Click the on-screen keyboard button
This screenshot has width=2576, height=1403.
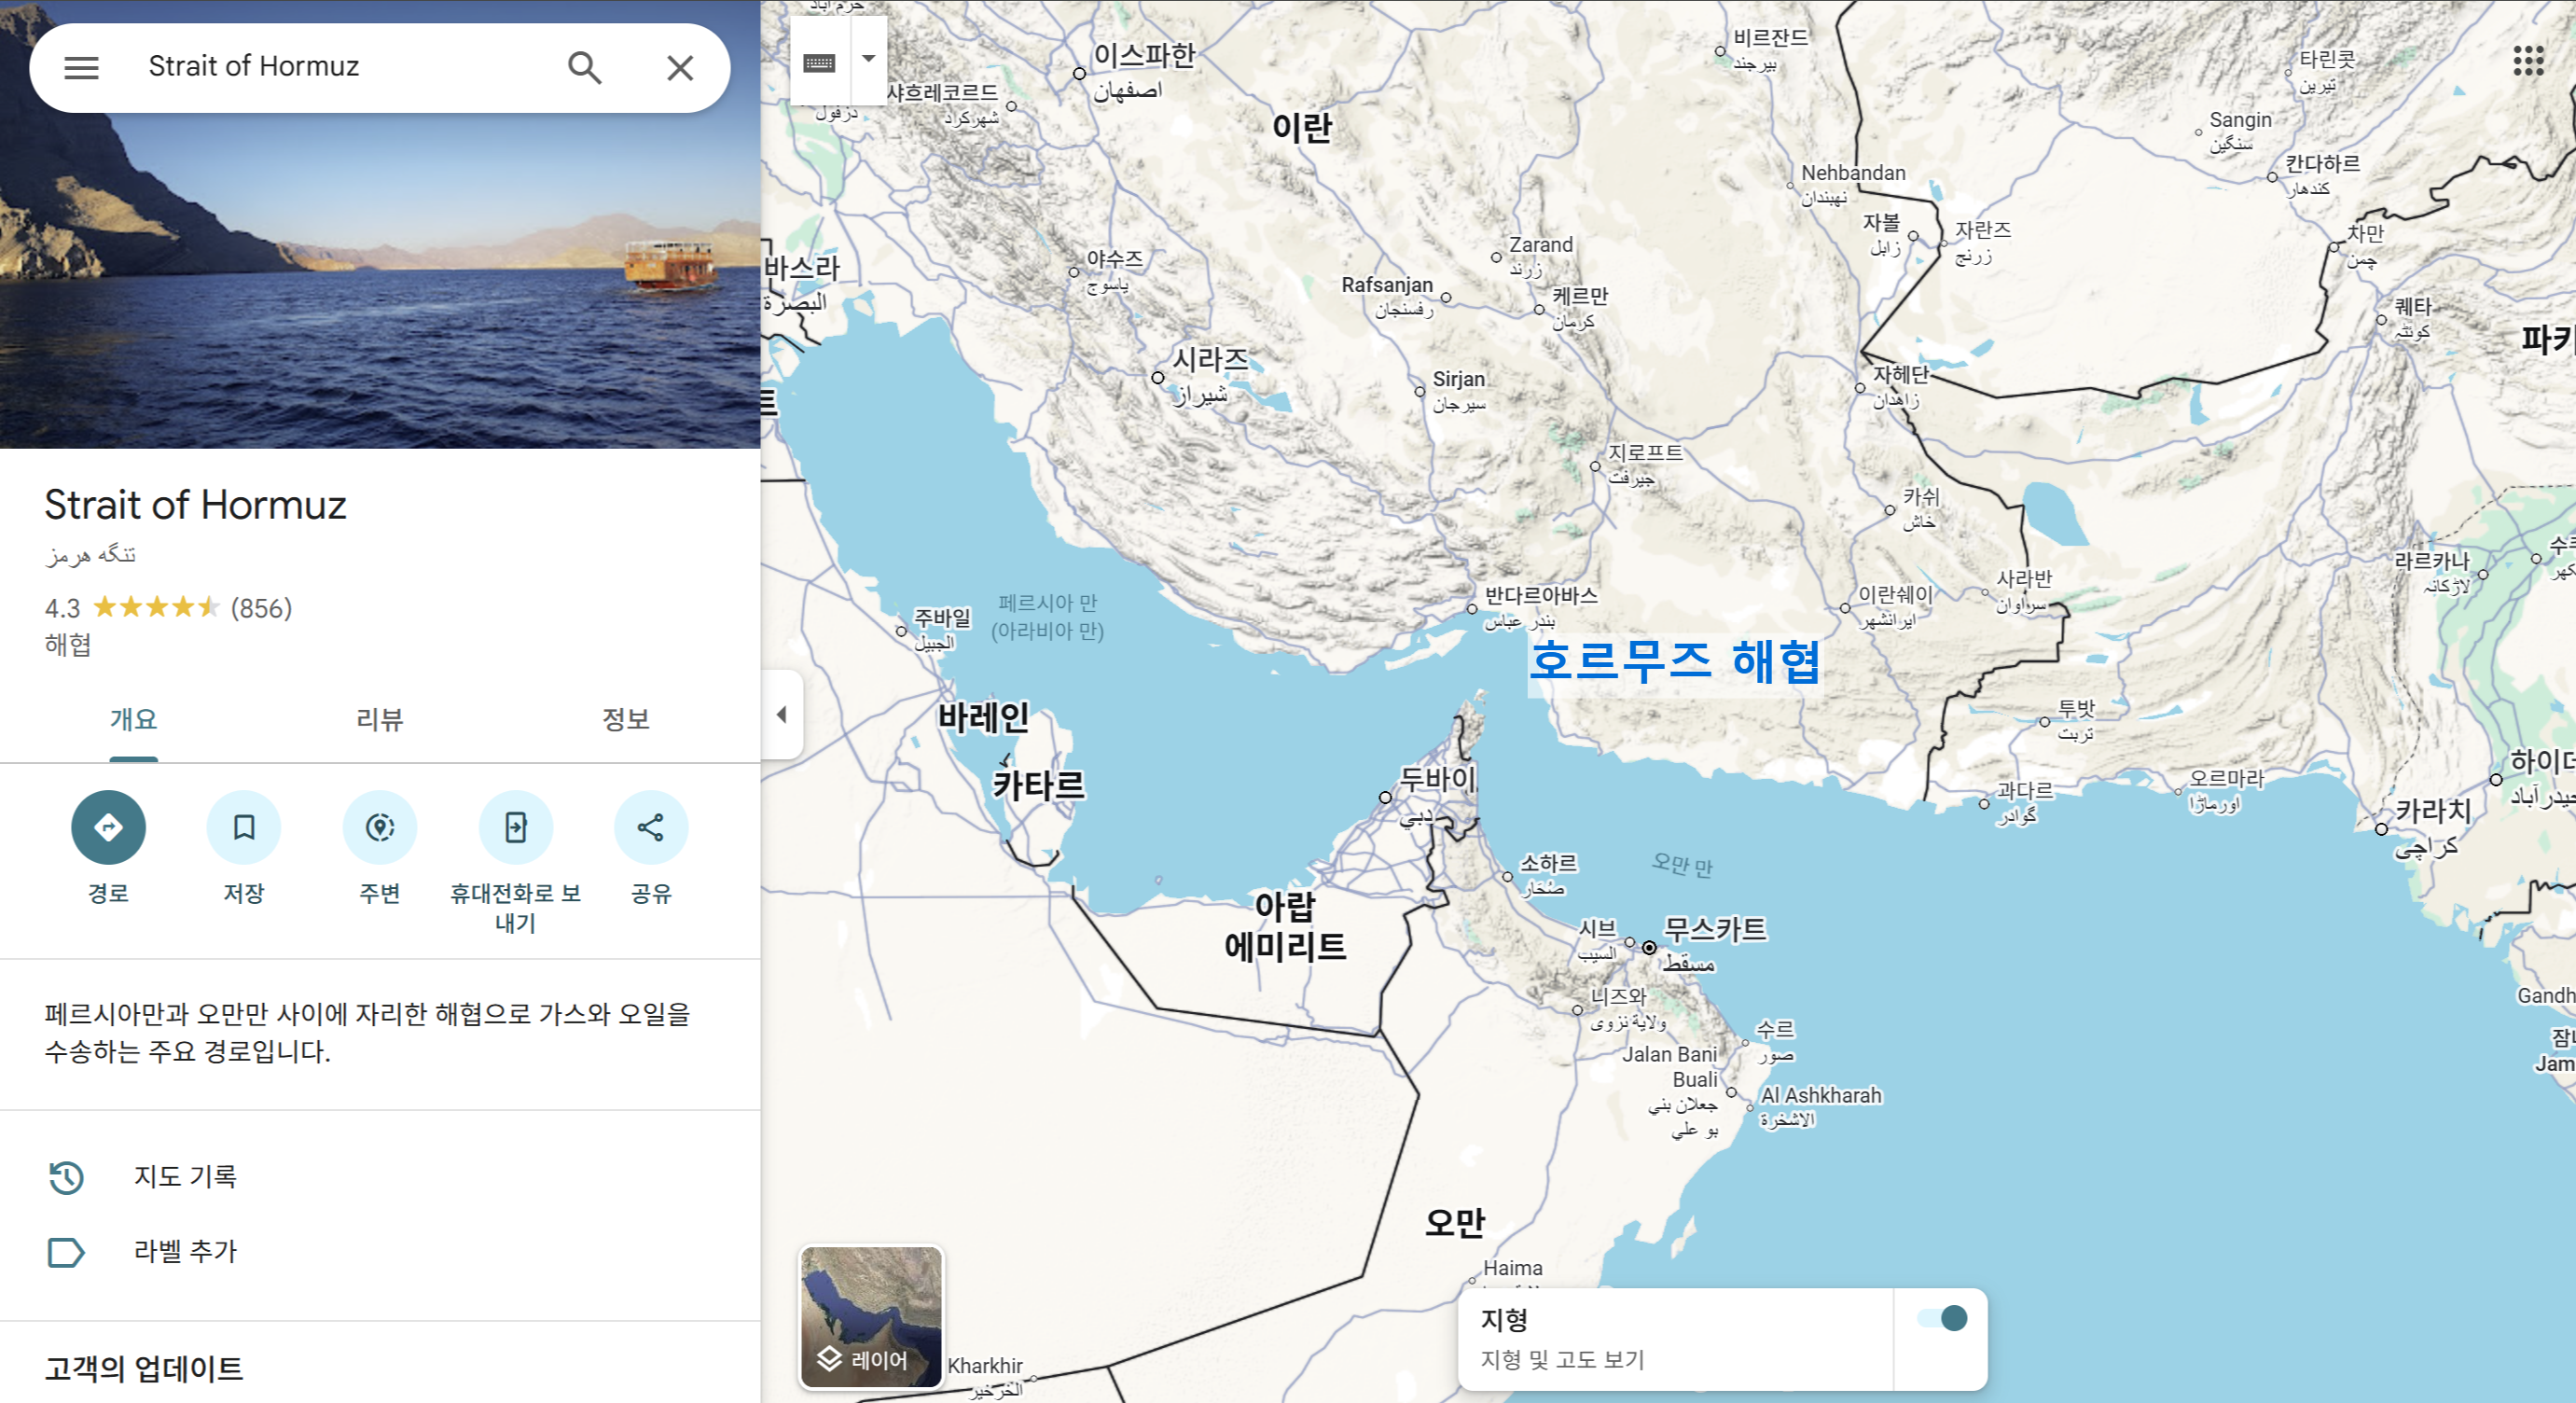click(x=819, y=63)
